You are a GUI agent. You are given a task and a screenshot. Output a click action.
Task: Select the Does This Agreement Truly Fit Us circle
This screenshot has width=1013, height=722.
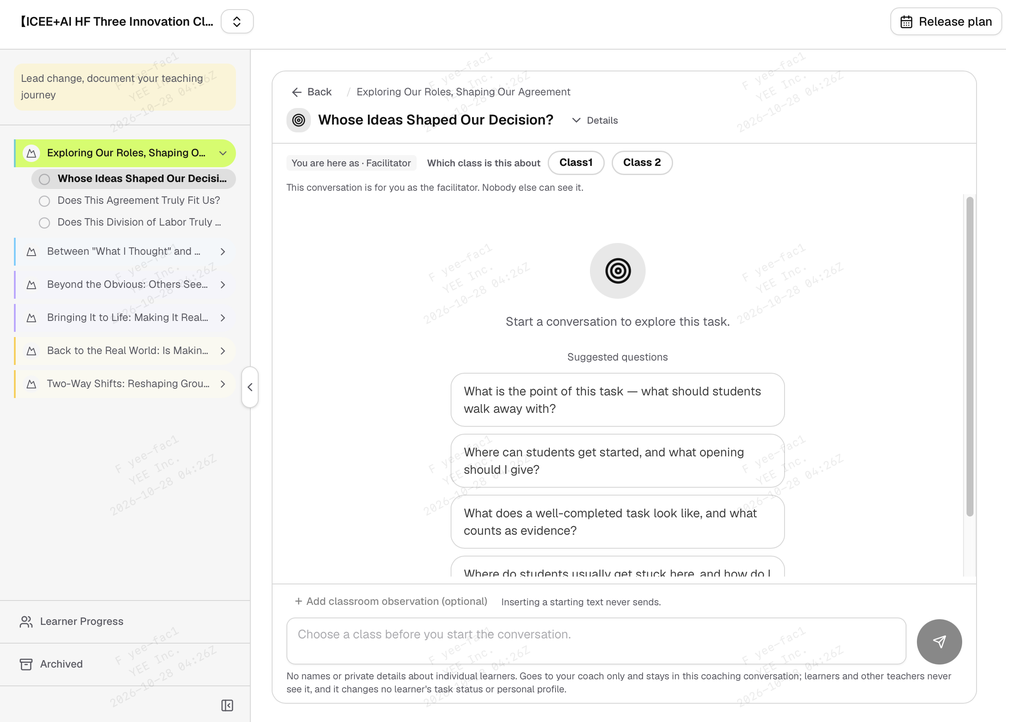[x=44, y=201]
